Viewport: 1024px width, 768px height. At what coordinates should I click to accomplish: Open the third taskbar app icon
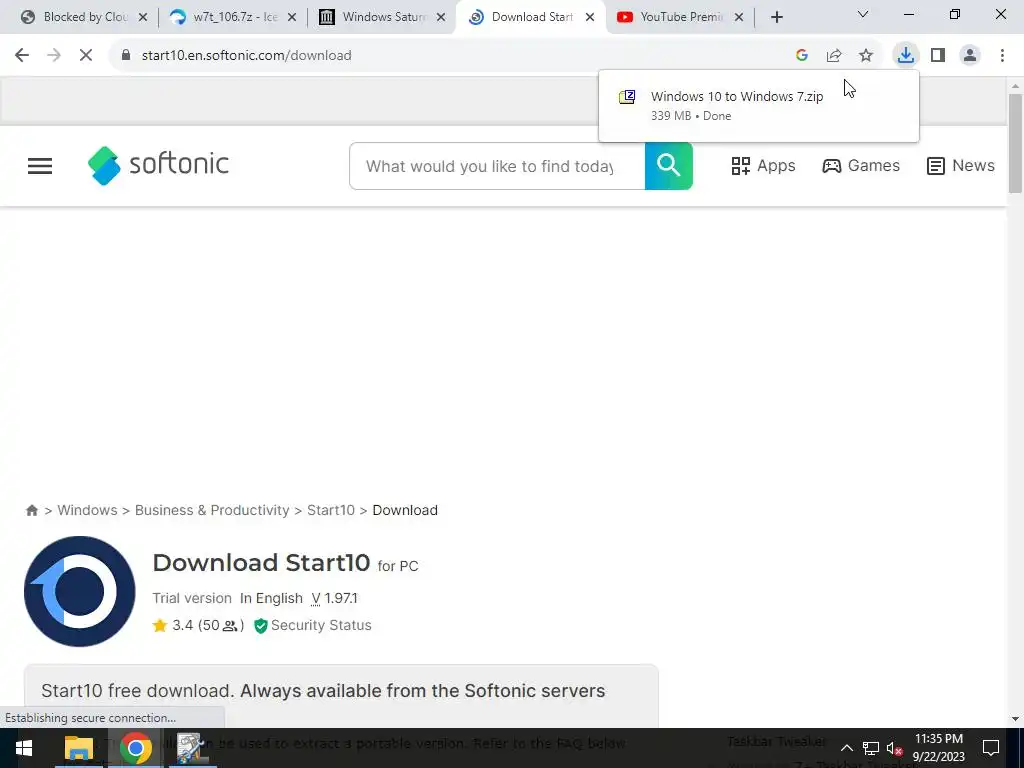tap(192, 748)
